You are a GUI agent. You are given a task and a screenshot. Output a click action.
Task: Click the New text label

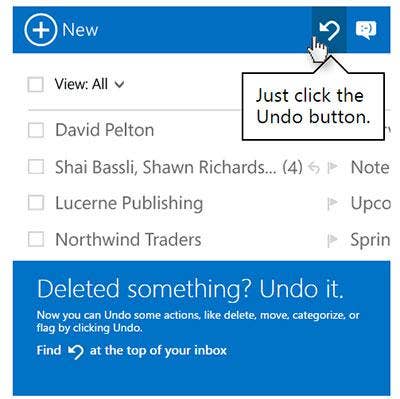tap(80, 30)
